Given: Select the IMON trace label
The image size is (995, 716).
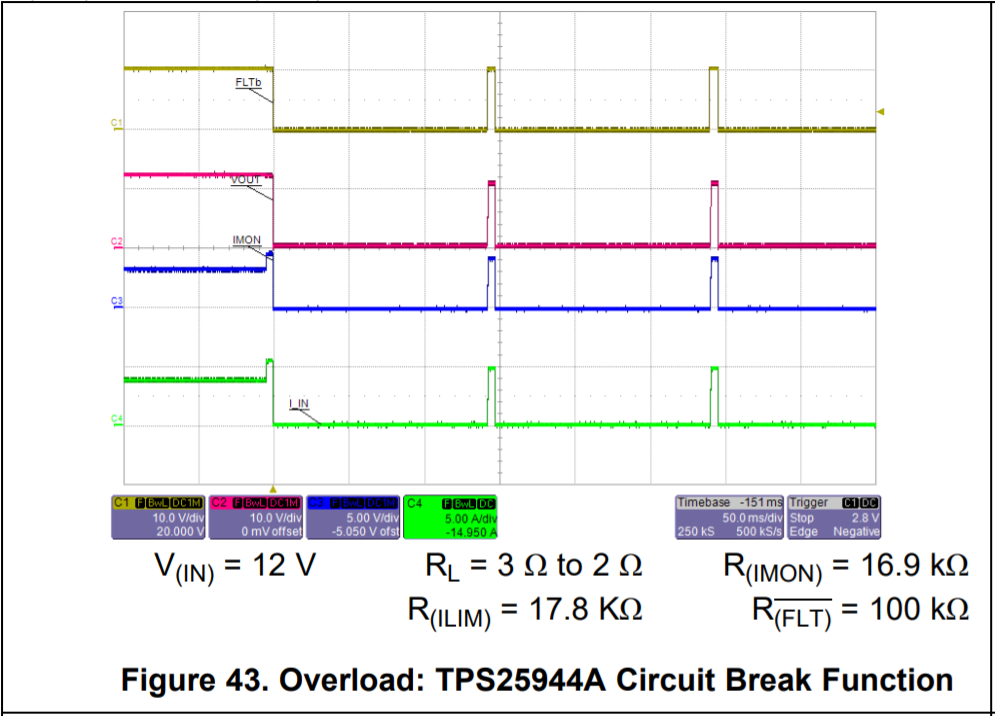Looking at the screenshot, I should 246,240.
